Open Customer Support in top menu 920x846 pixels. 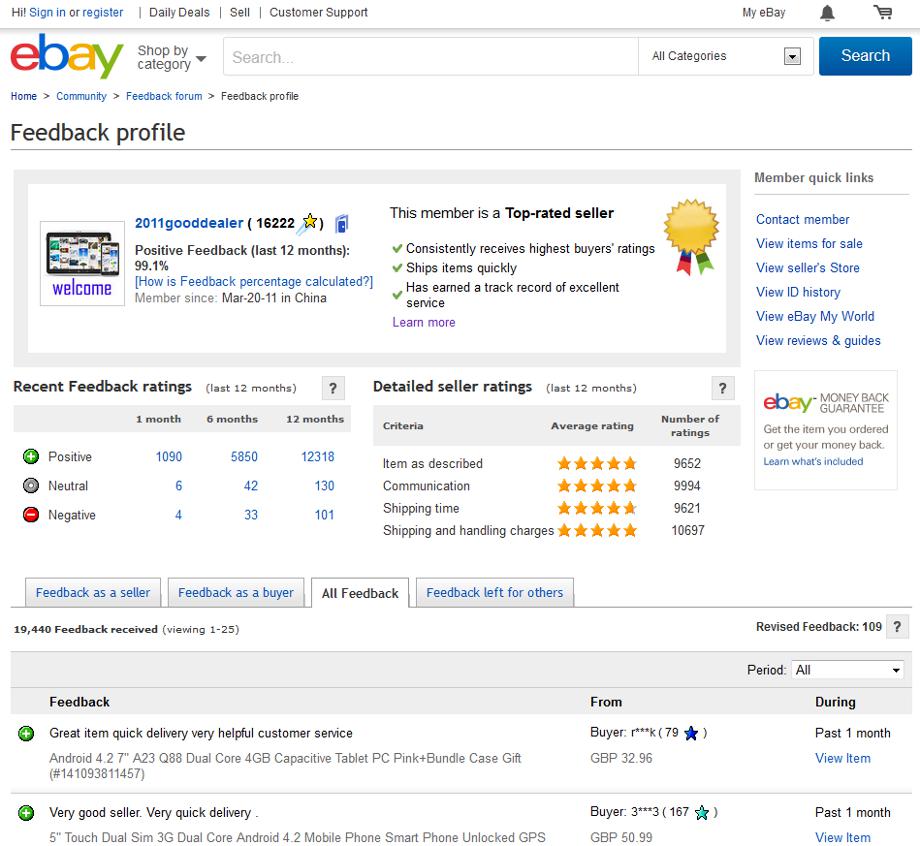coord(318,12)
